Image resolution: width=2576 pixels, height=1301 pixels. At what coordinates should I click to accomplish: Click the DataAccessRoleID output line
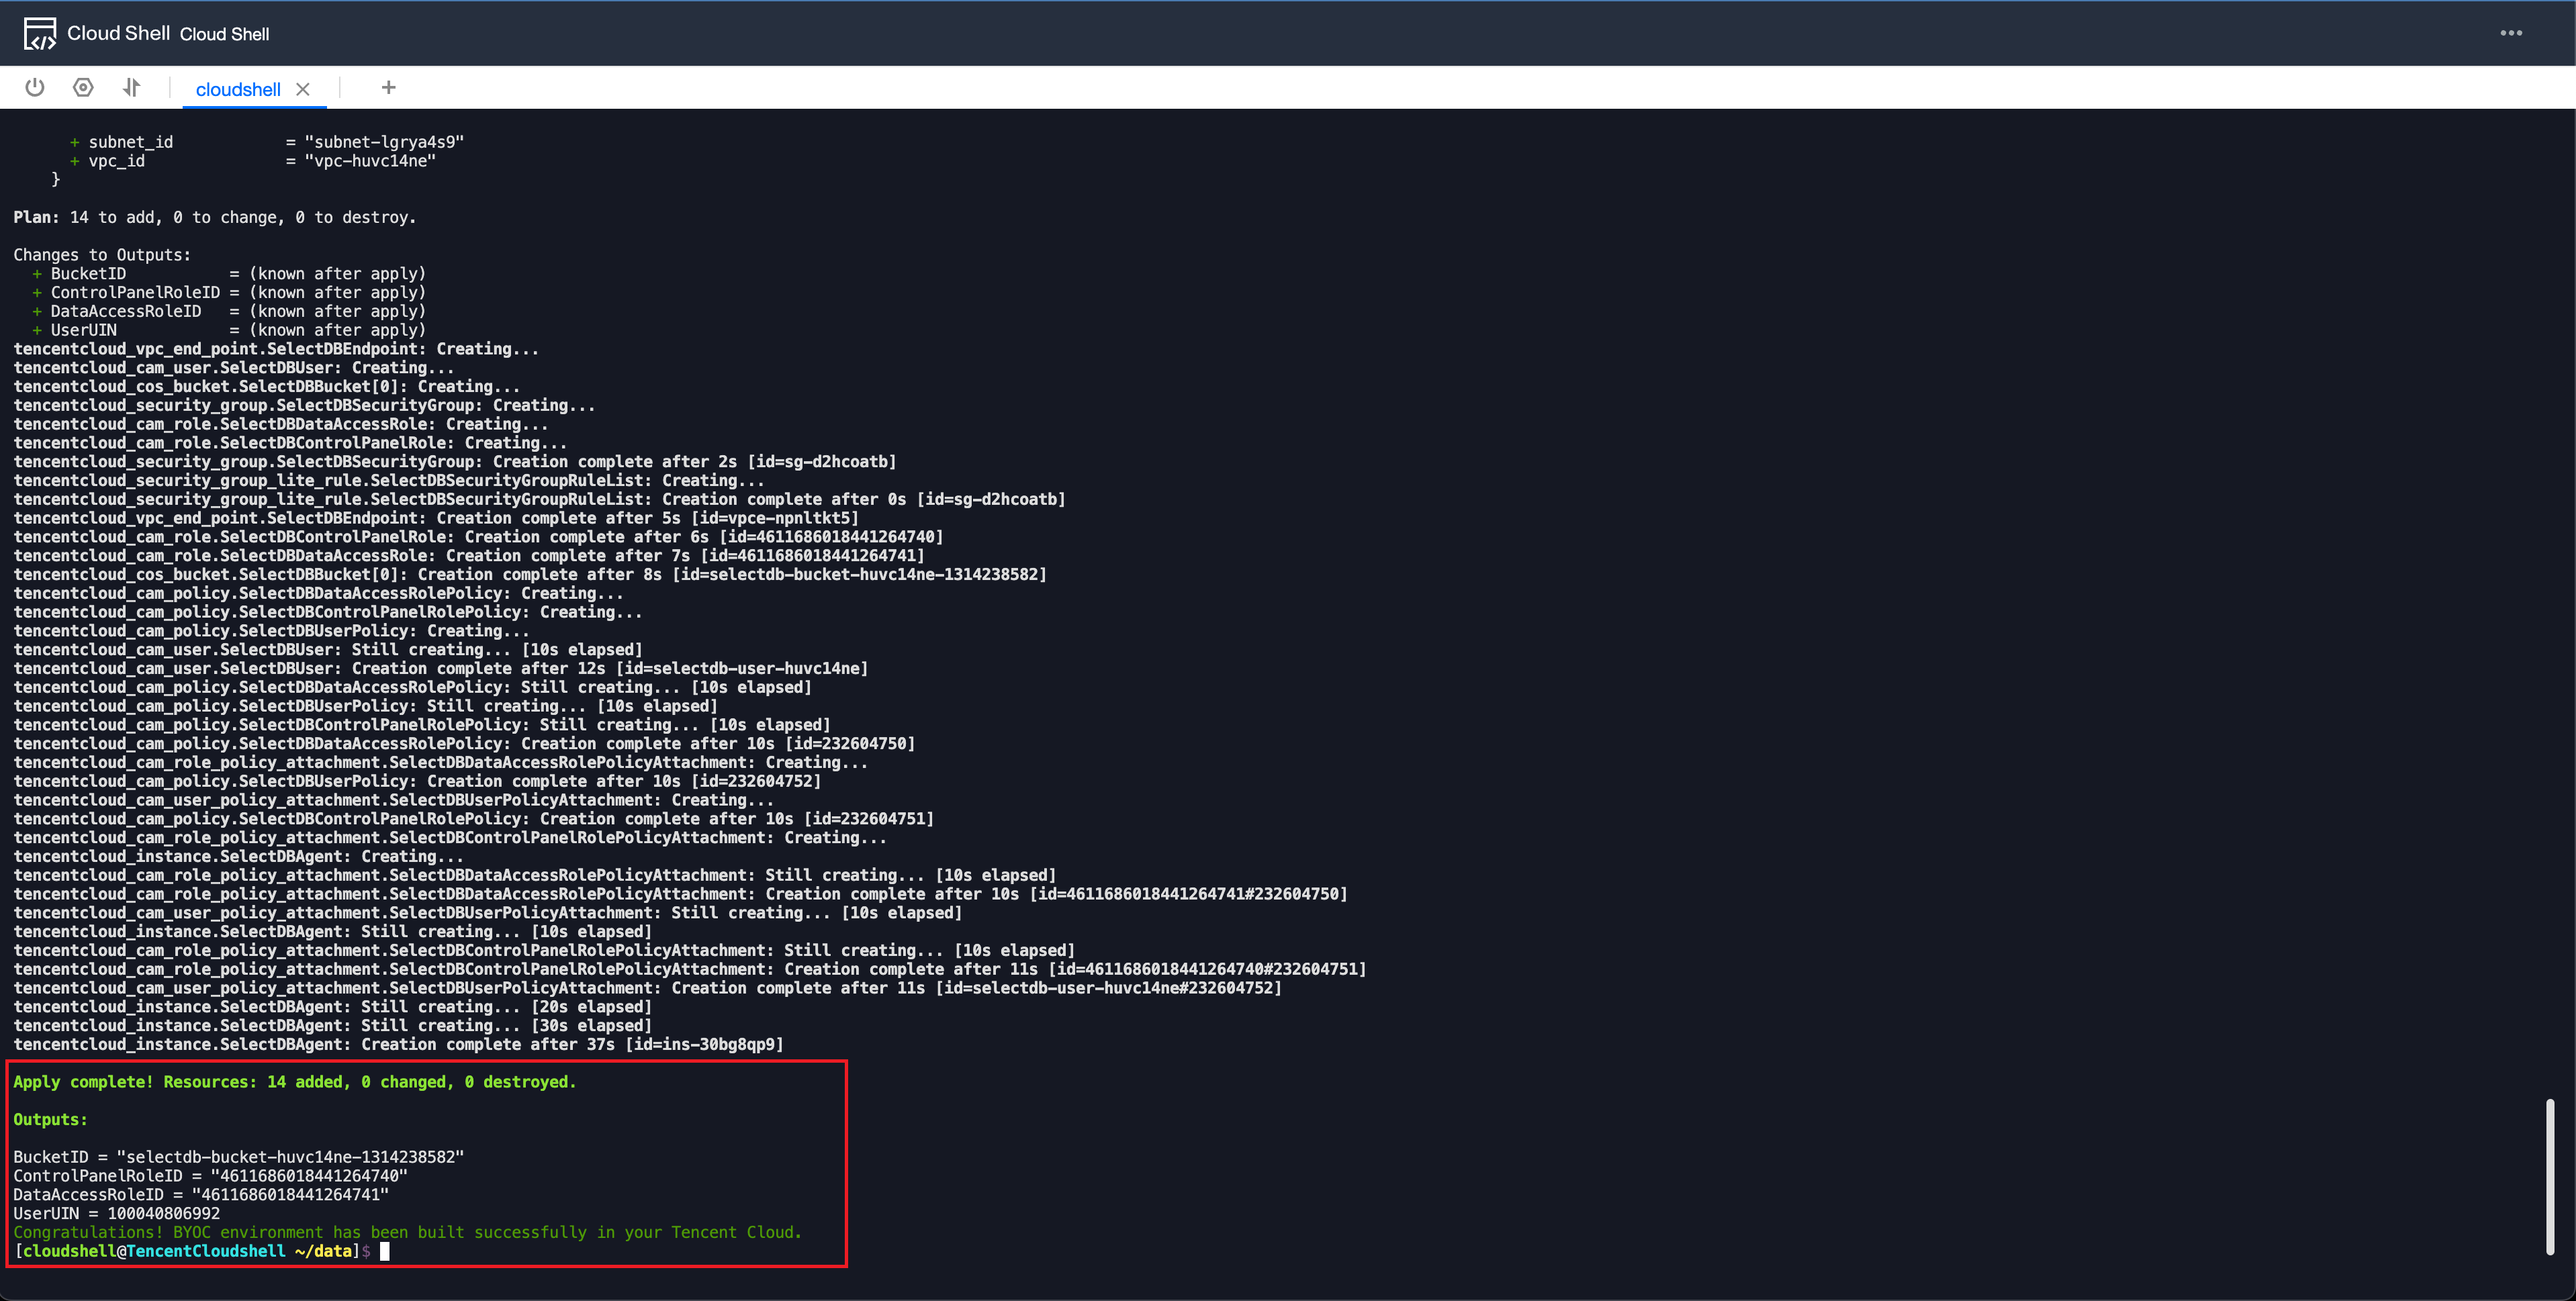tap(201, 1195)
